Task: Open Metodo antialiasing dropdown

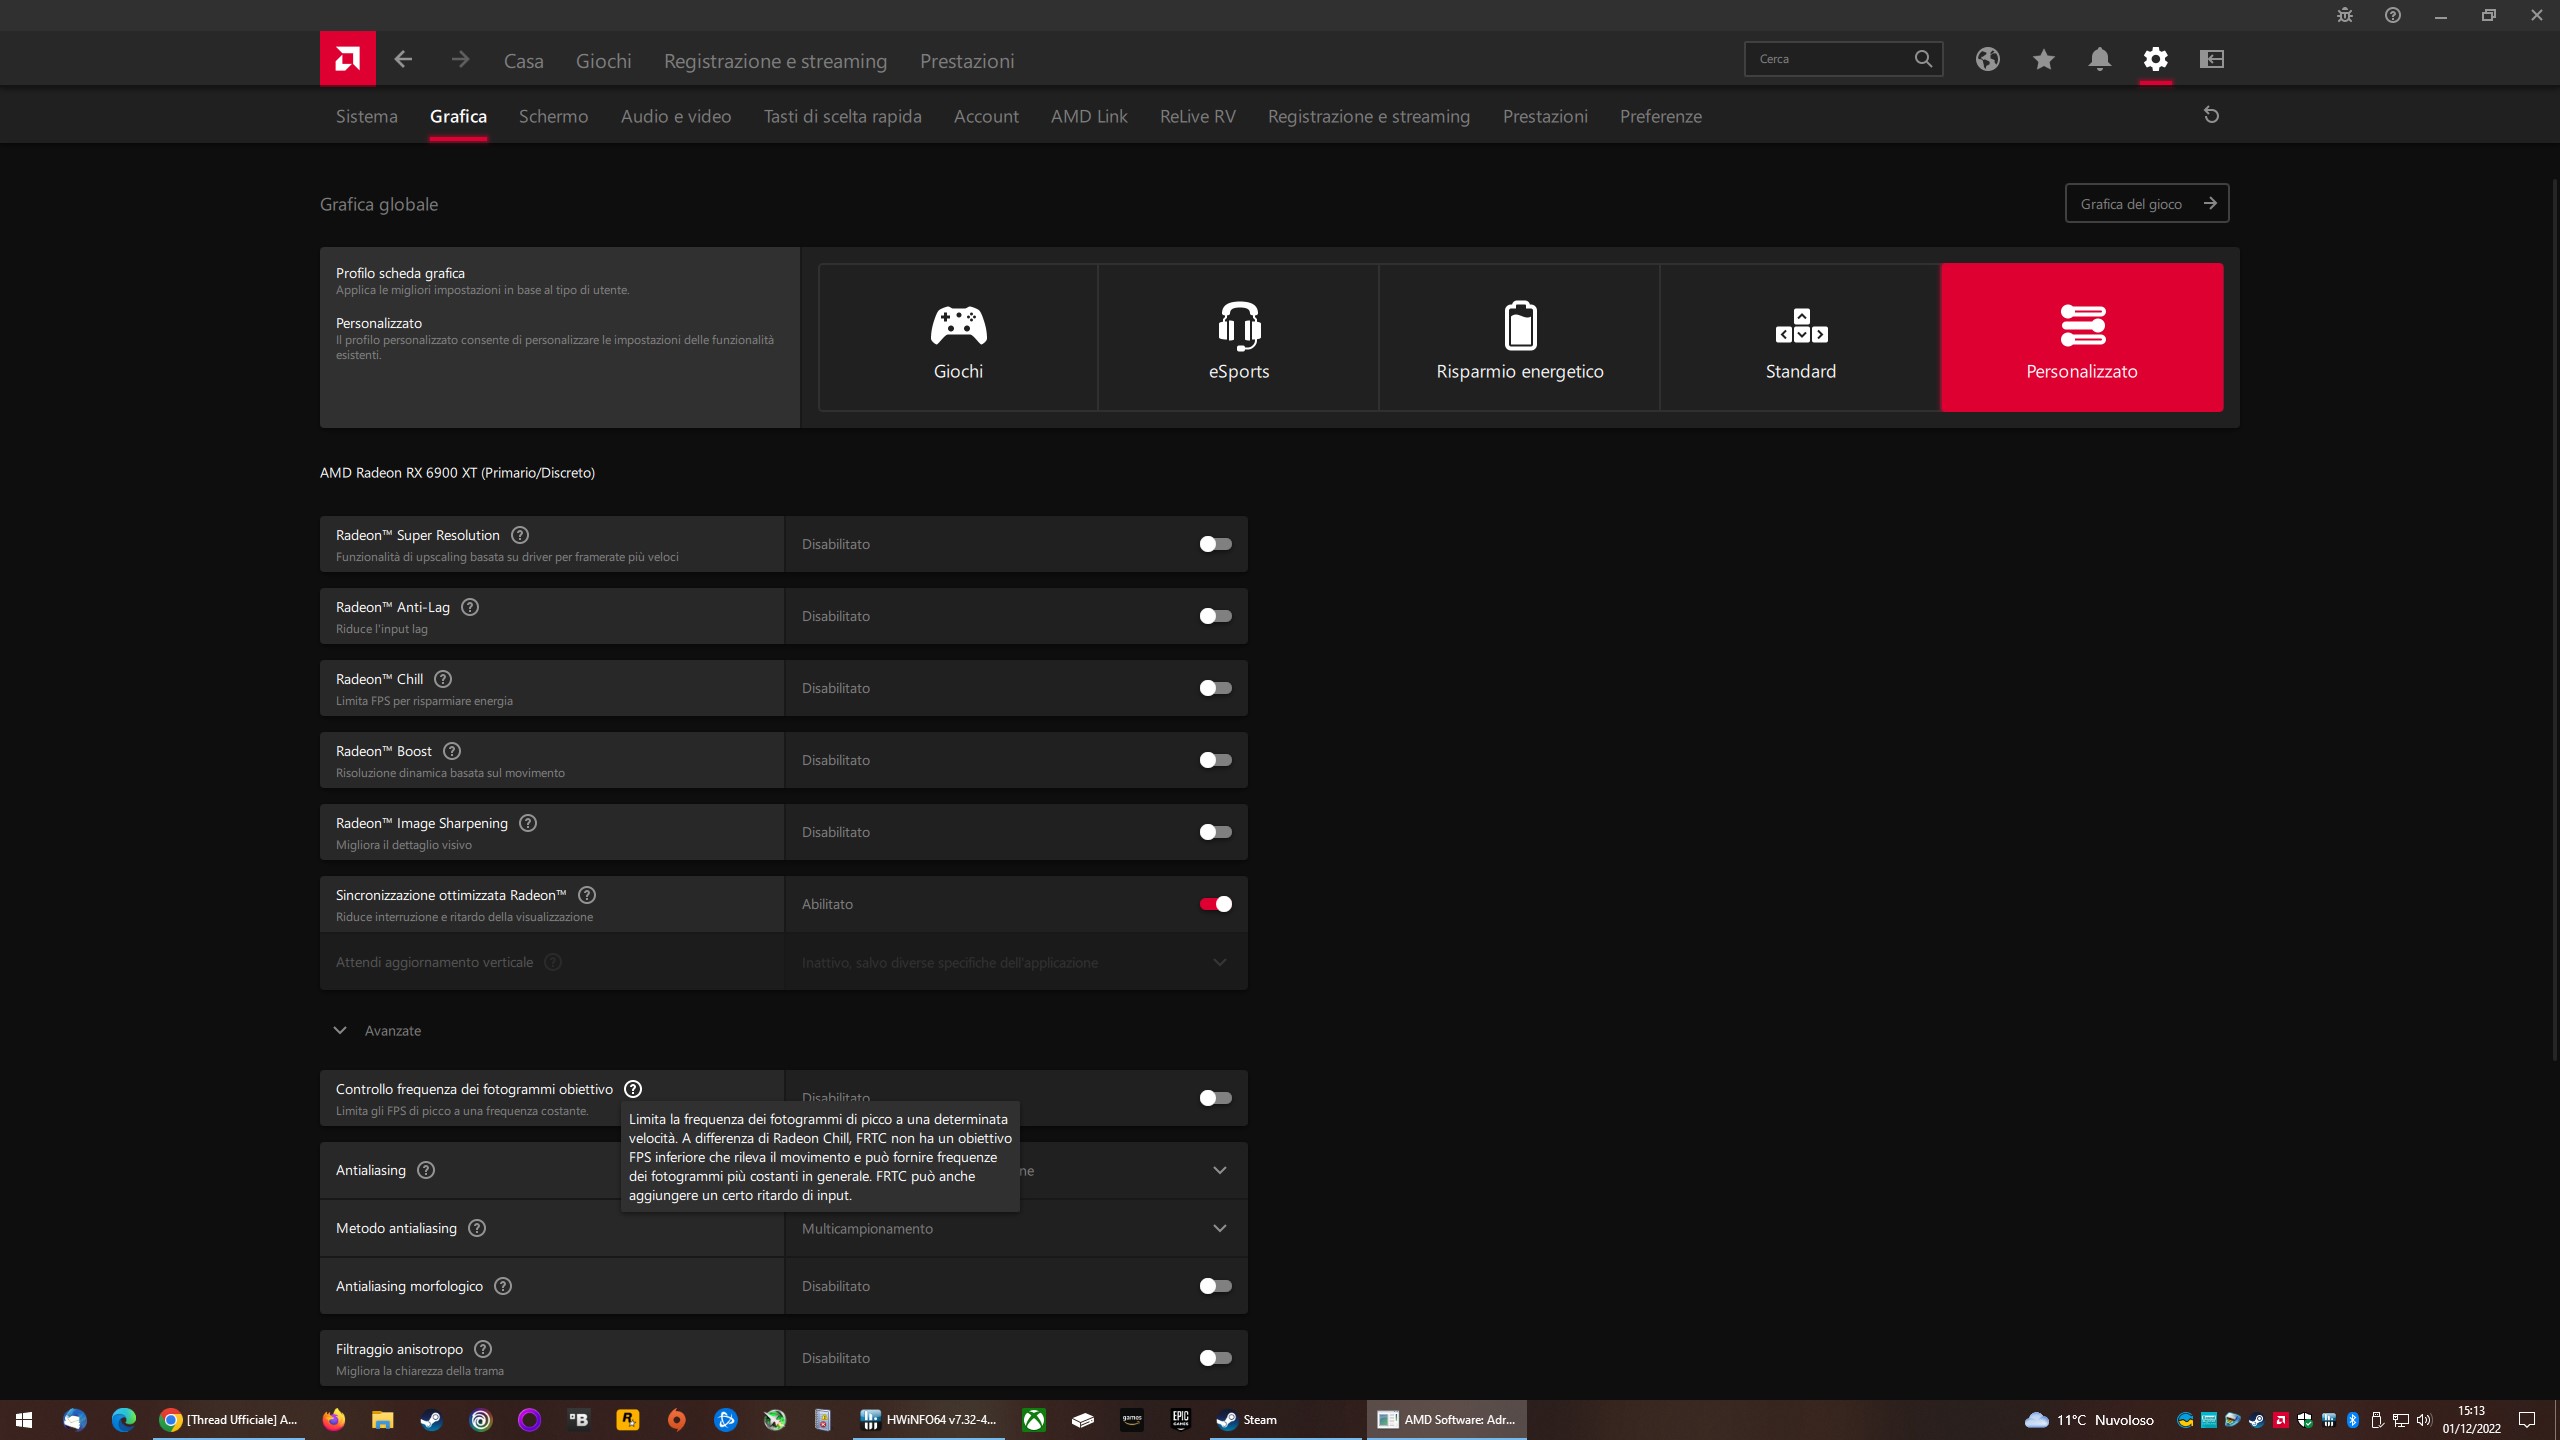Action: coord(1016,1228)
